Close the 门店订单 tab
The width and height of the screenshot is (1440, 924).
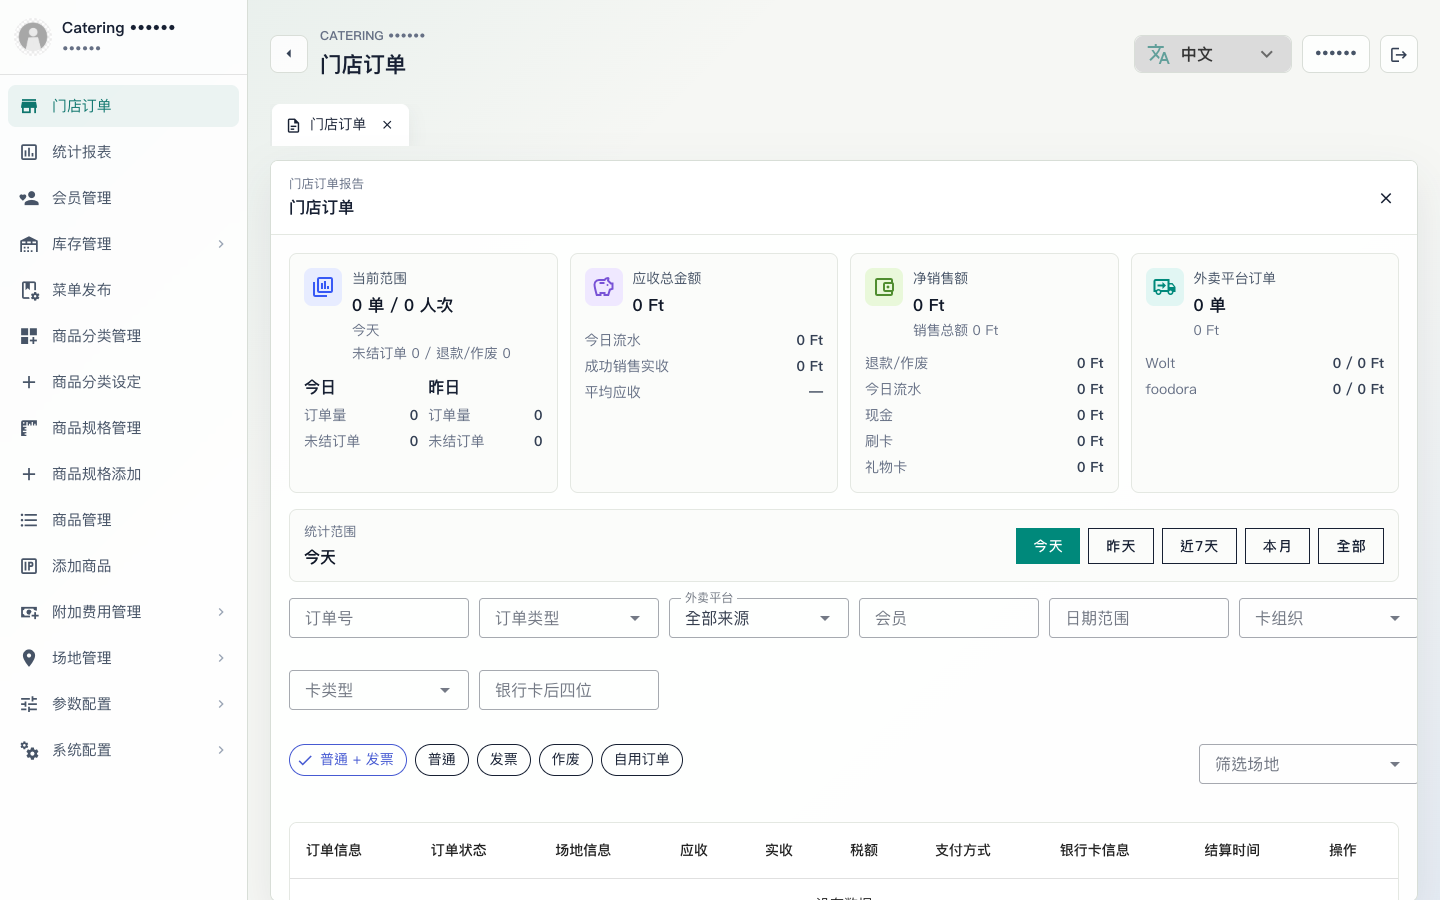[387, 125]
